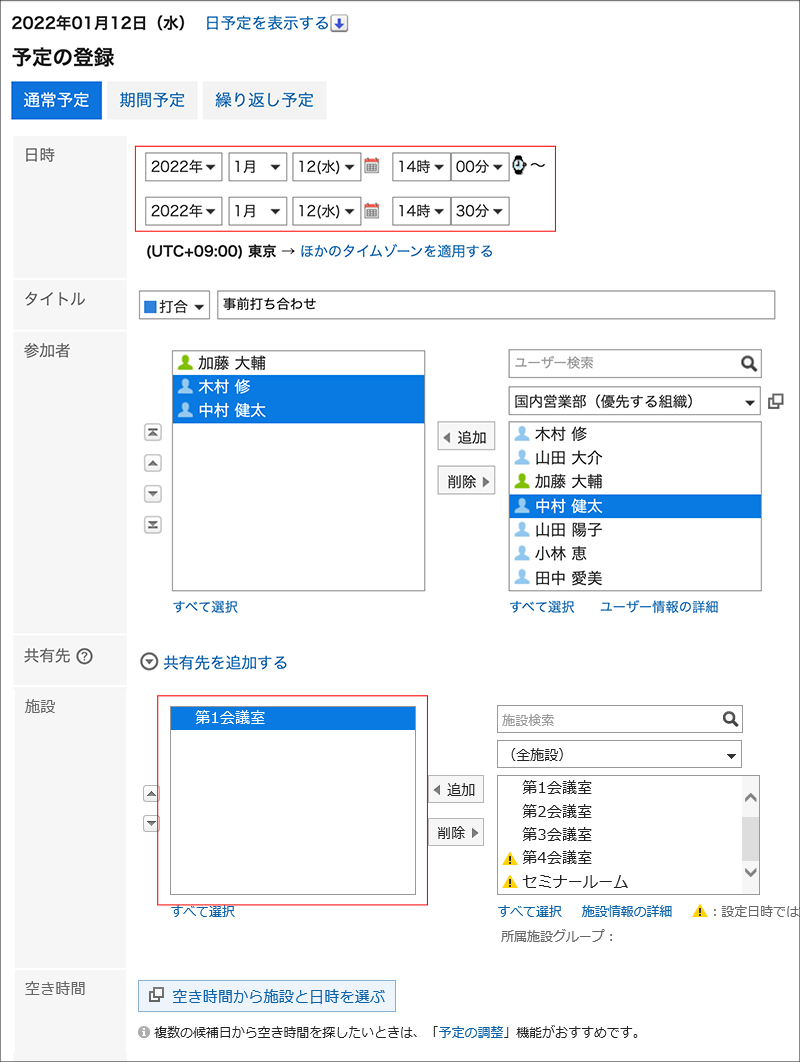Open the 全施設 facility group dropdown
The height and width of the screenshot is (1062, 800).
[619, 755]
